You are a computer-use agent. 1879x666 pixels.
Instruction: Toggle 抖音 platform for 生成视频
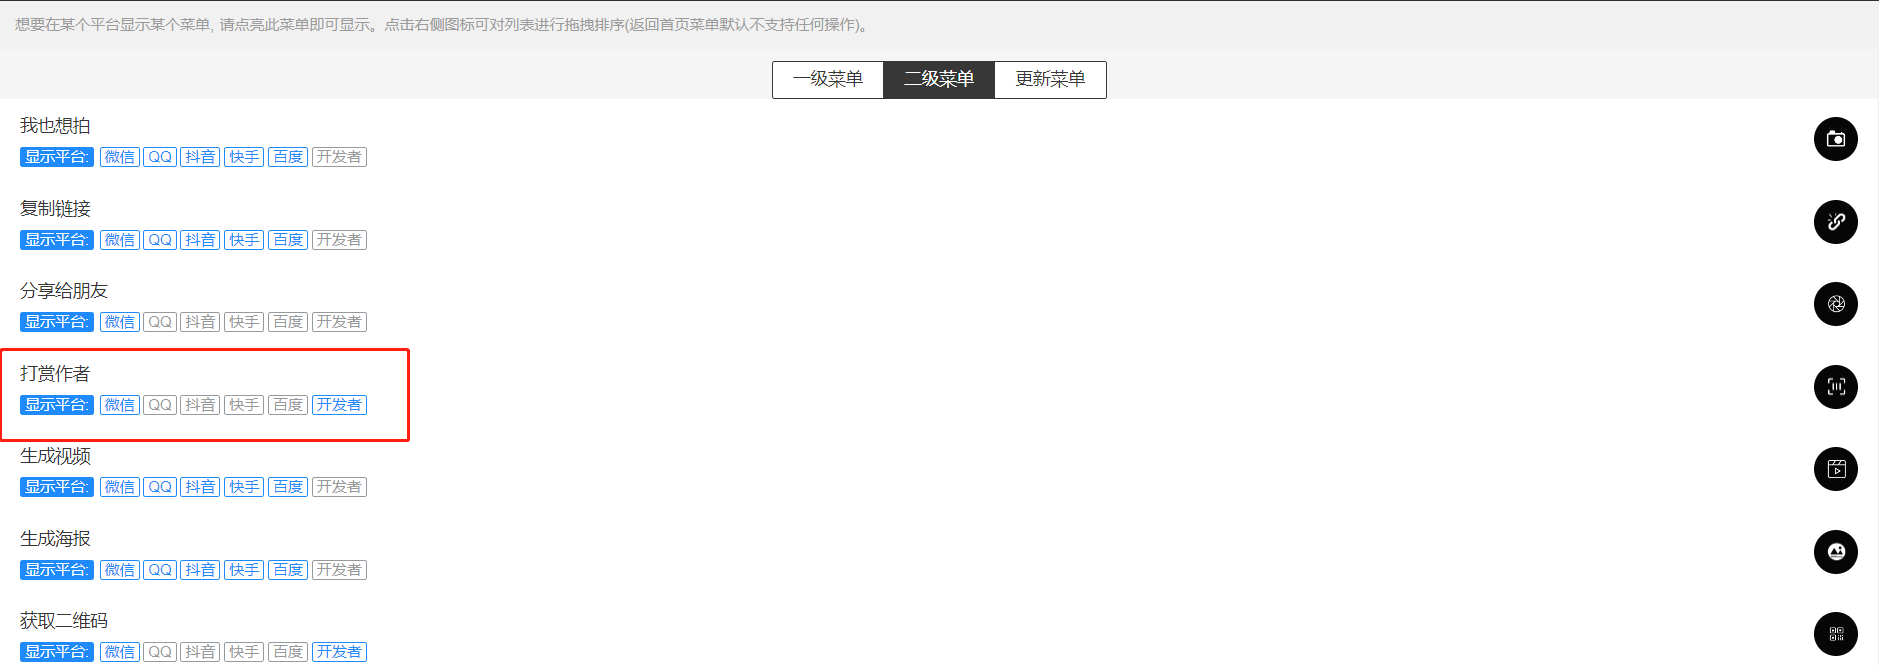tap(200, 487)
